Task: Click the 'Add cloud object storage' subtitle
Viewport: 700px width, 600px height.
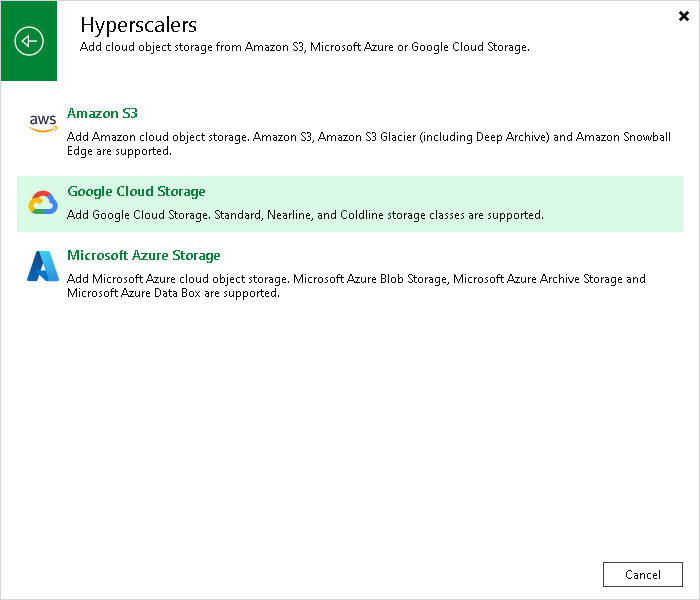Action: coord(304,47)
